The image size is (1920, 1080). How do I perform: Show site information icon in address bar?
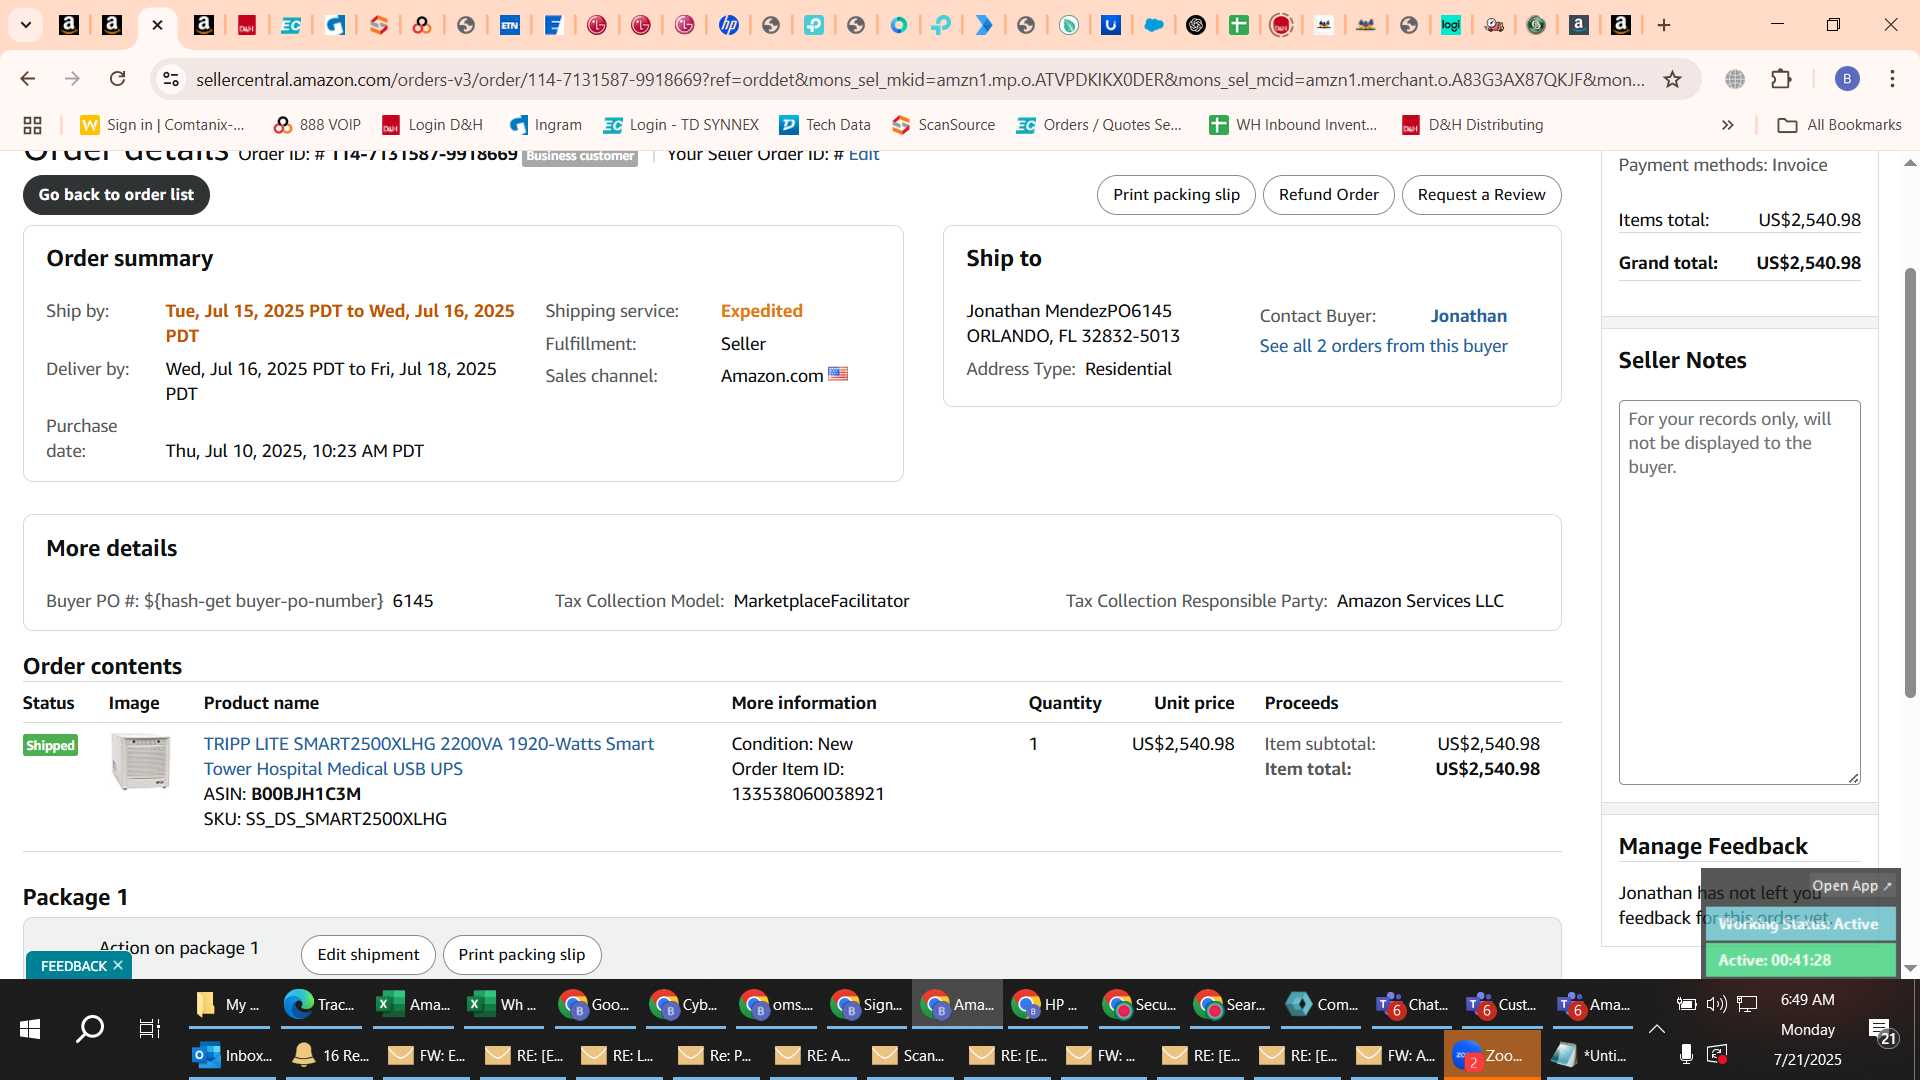171,79
